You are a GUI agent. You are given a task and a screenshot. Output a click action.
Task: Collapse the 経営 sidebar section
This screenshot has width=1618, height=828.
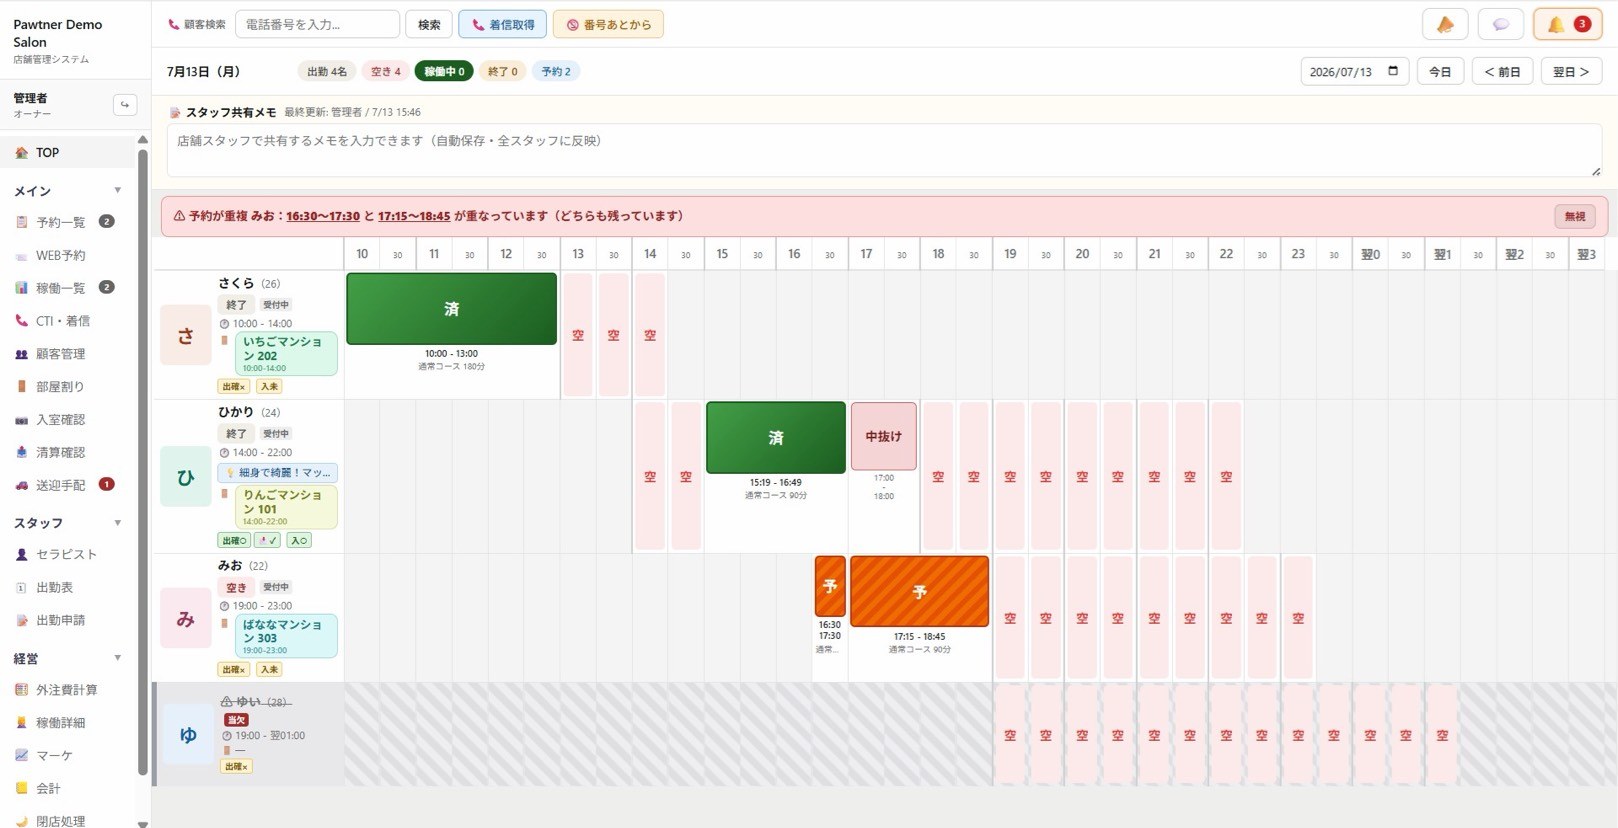coord(117,658)
